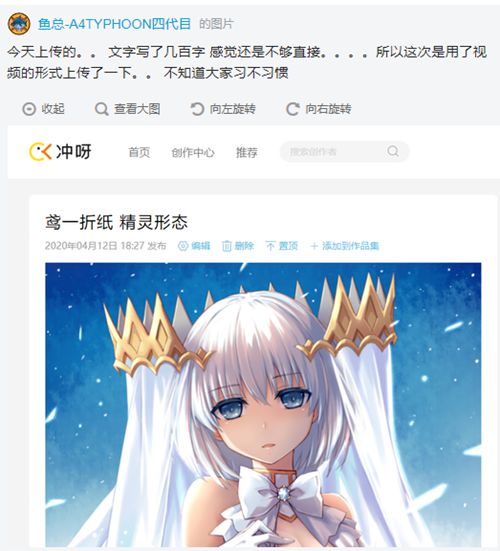Viewport: 500px width, 551px height.
Task: Pin the post with 置顶
Action: [282, 246]
